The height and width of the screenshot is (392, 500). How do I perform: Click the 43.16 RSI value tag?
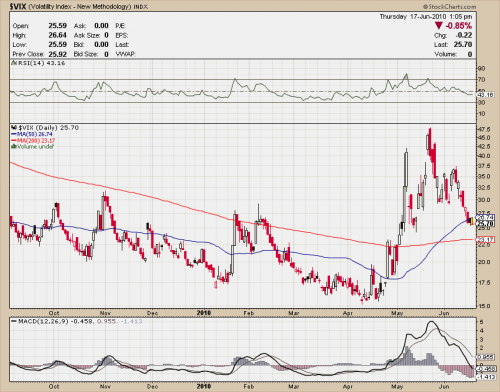click(485, 95)
